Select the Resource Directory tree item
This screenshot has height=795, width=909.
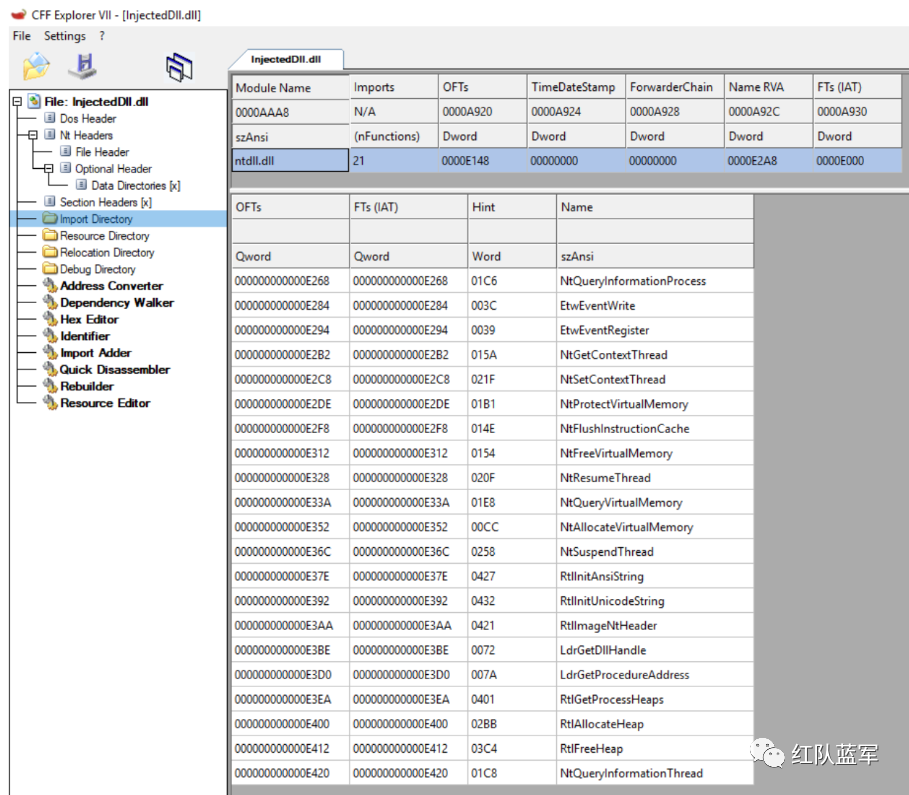click(x=104, y=236)
